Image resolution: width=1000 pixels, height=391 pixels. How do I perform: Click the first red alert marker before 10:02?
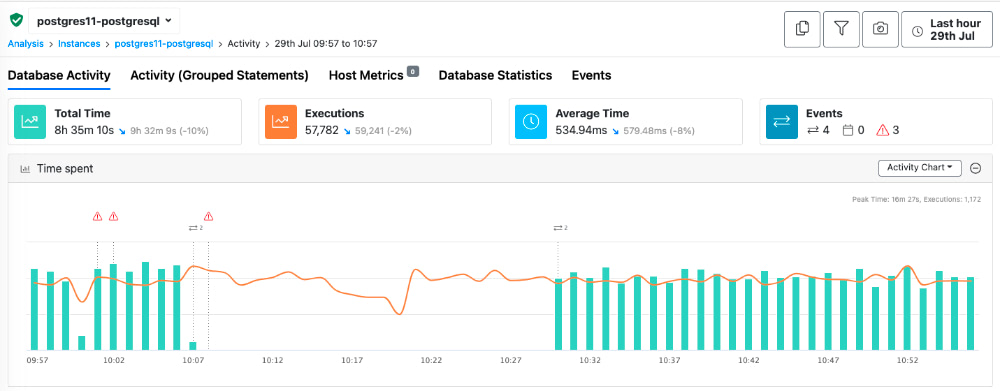click(x=98, y=216)
